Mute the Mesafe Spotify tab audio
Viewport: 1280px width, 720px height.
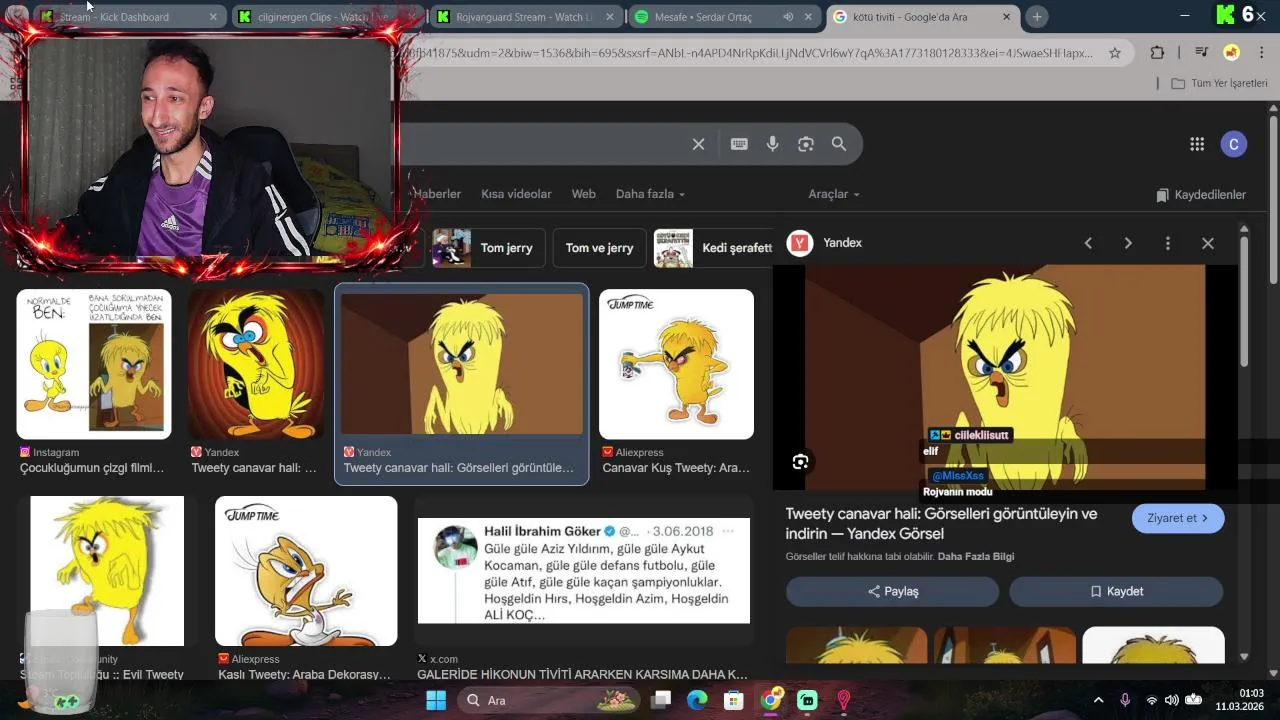click(x=788, y=17)
